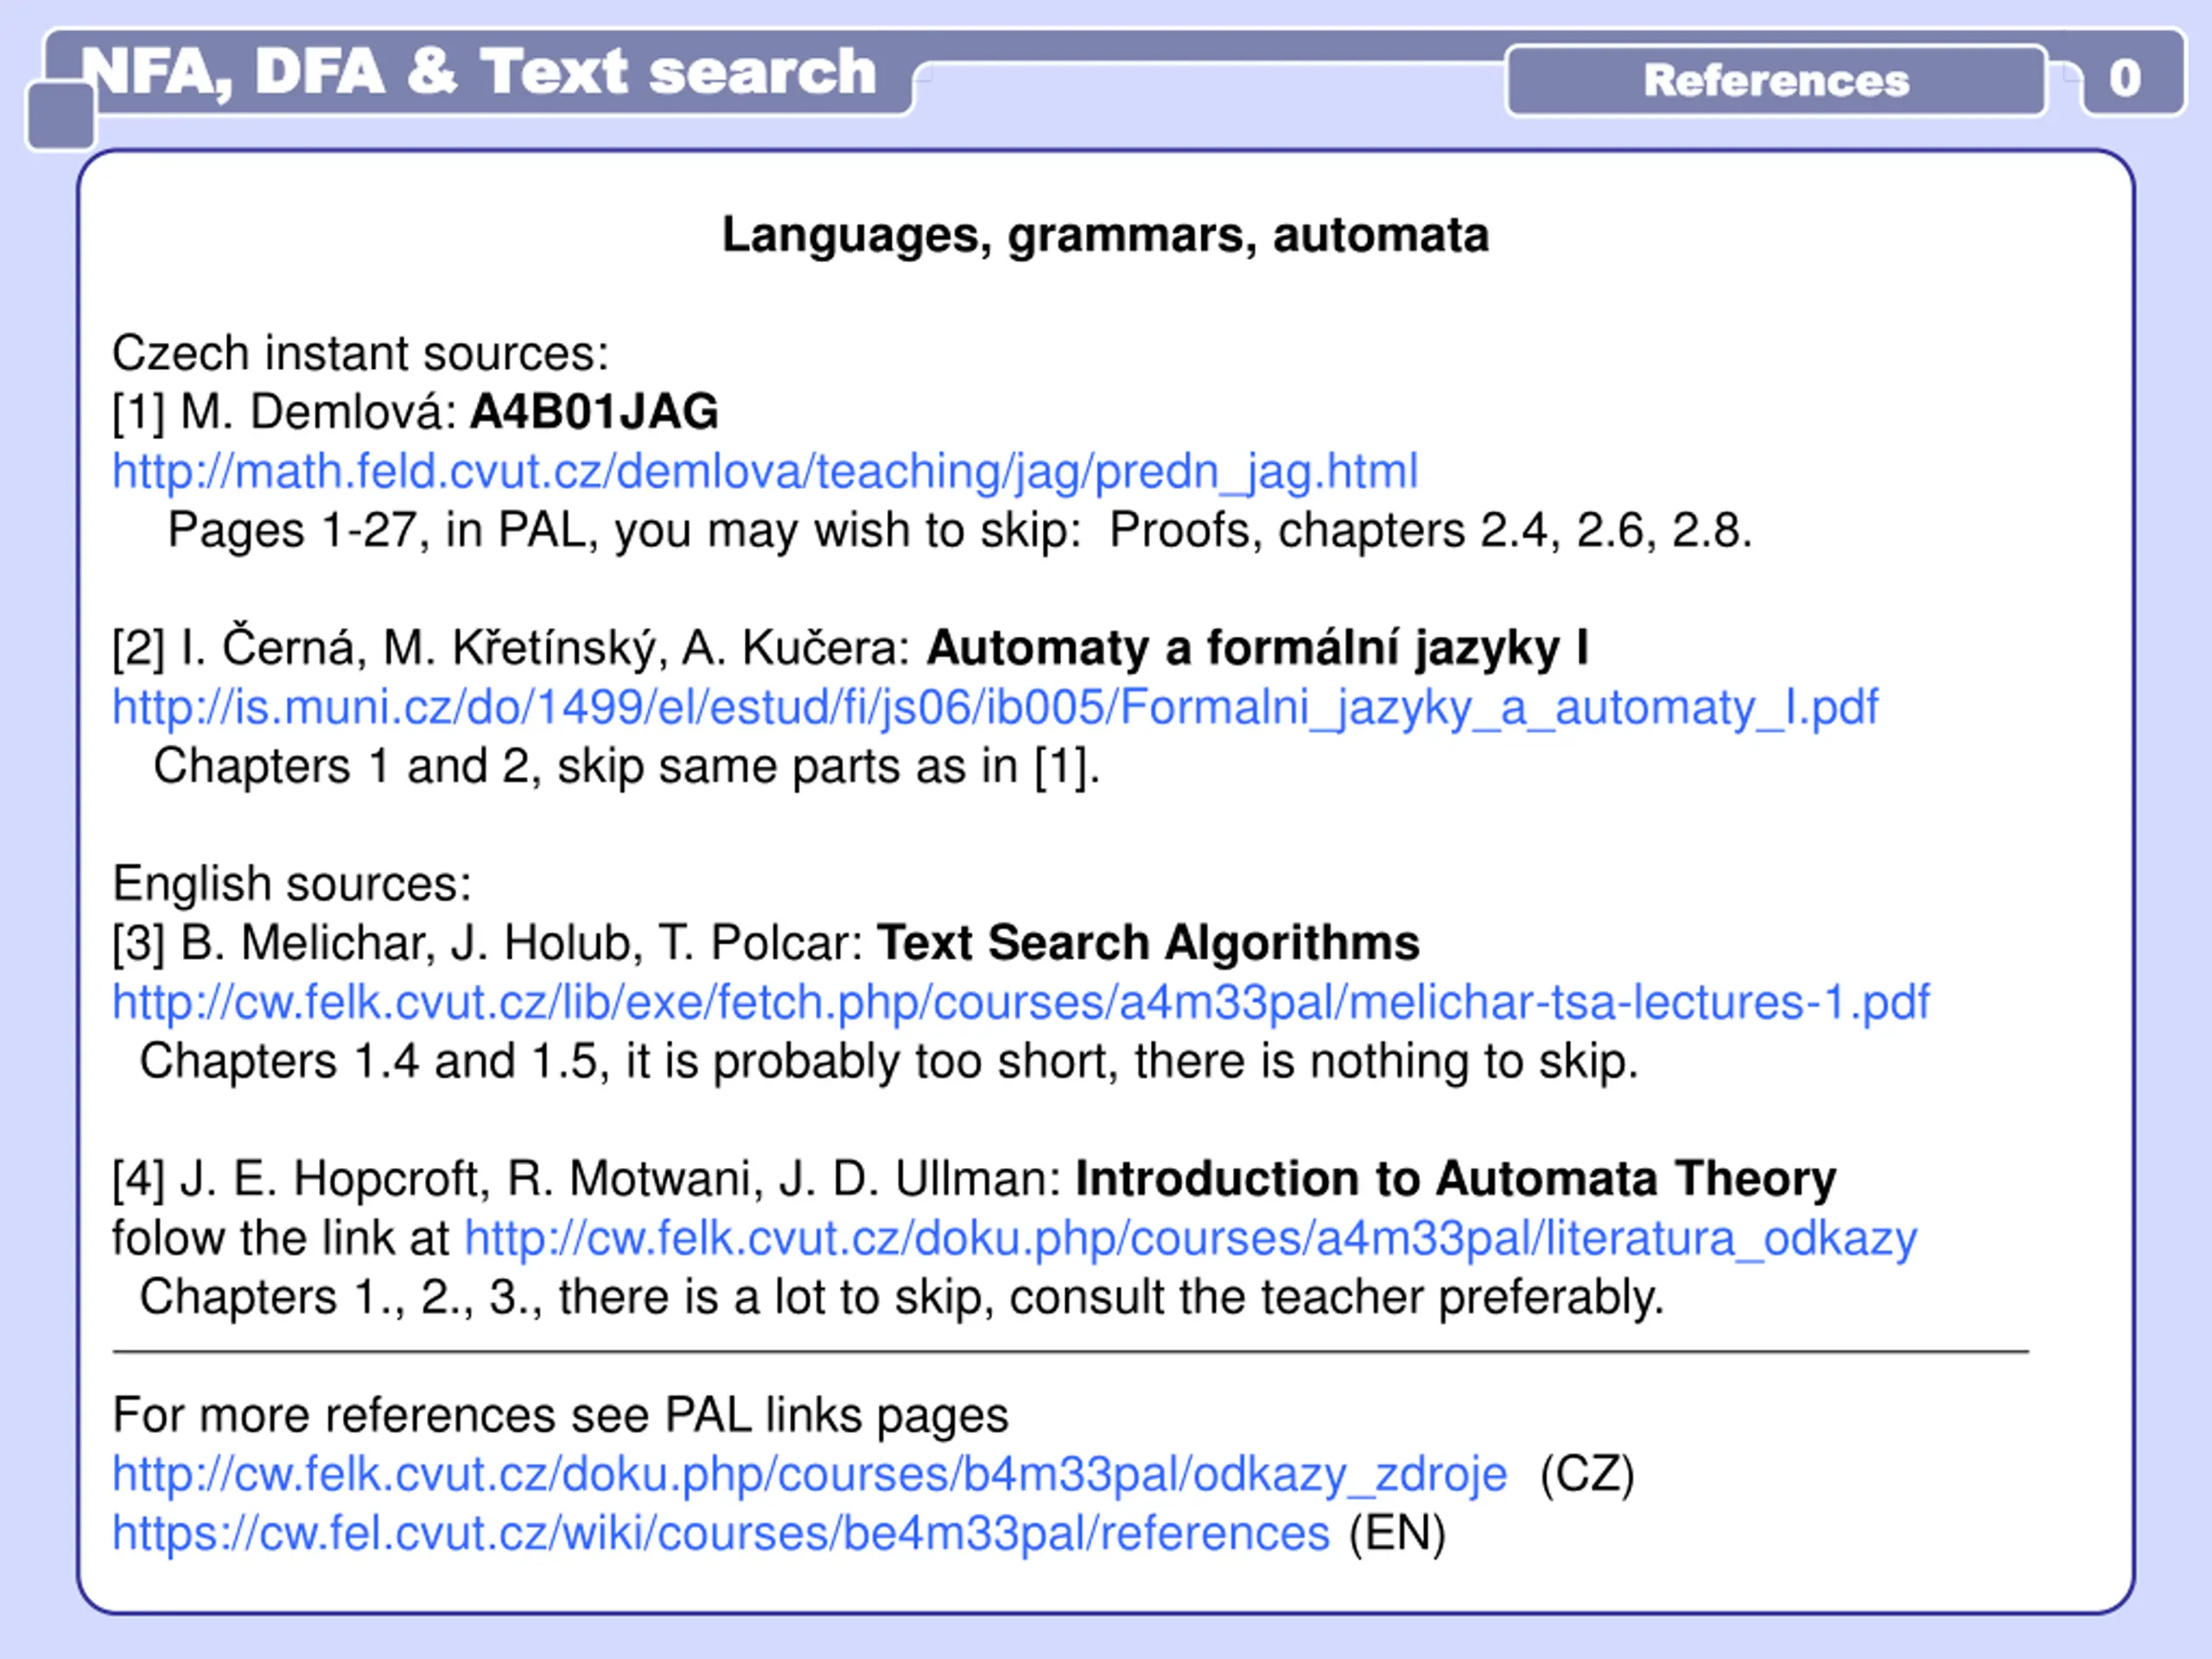Click the slide number 0 box
Screen dimensions: 2212x1659
click(2125, 78)
